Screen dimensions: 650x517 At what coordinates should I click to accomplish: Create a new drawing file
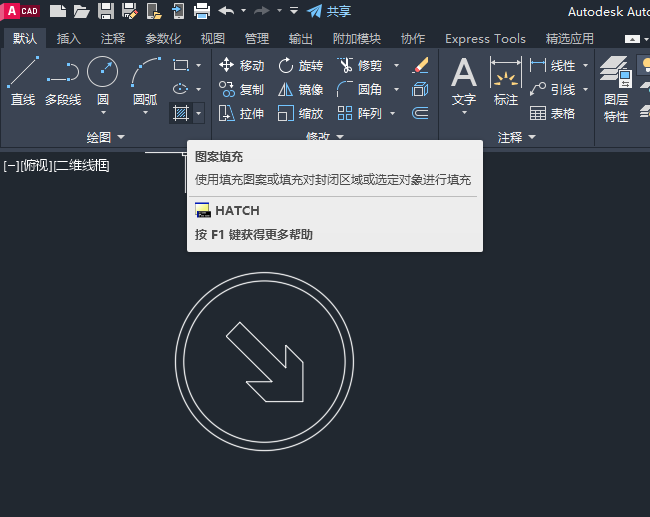click(58, 11)
